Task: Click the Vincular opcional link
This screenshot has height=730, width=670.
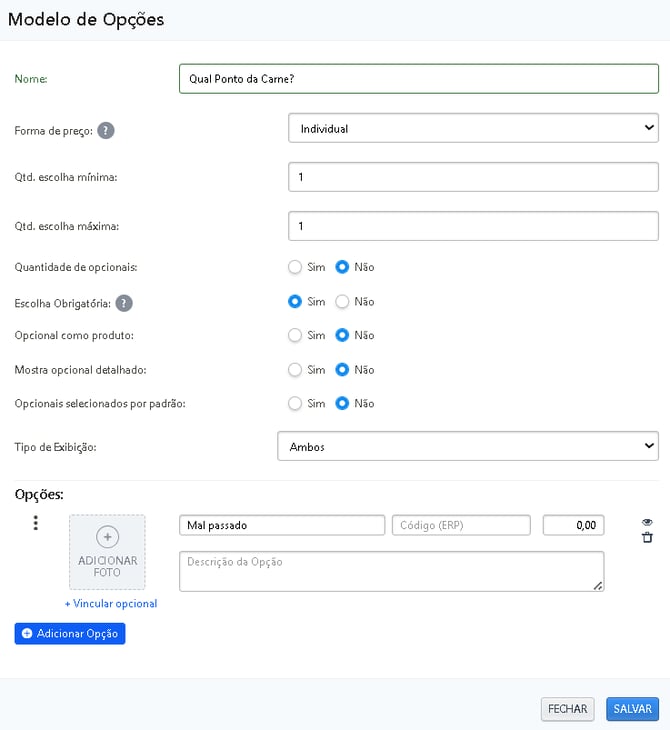Action: (x=111, y=604)
